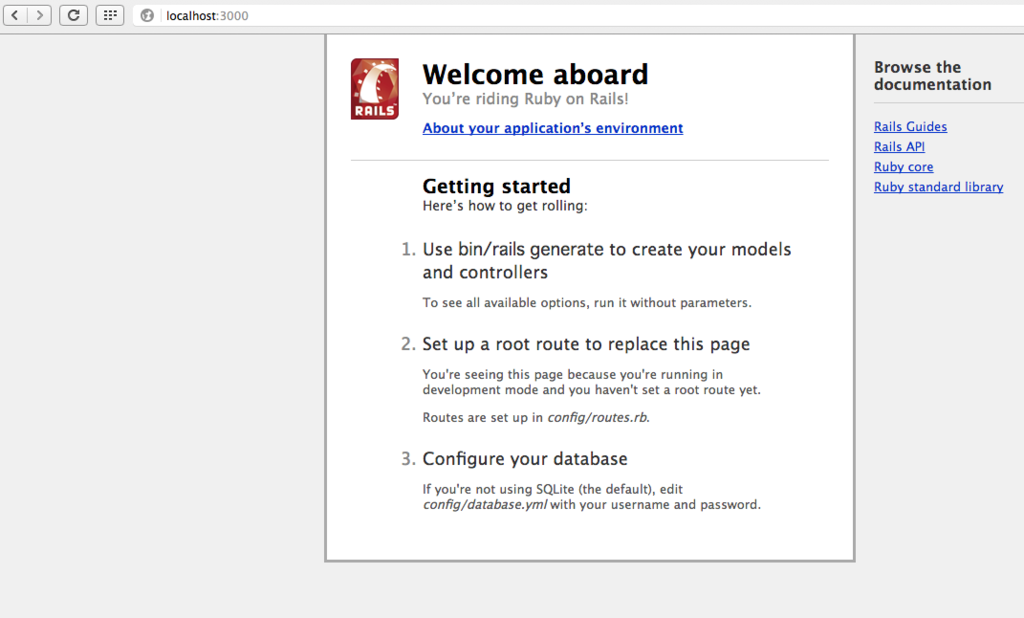Screen dimensions: 1024x618
Task: Click the site info globe icon
Action: 148,16
